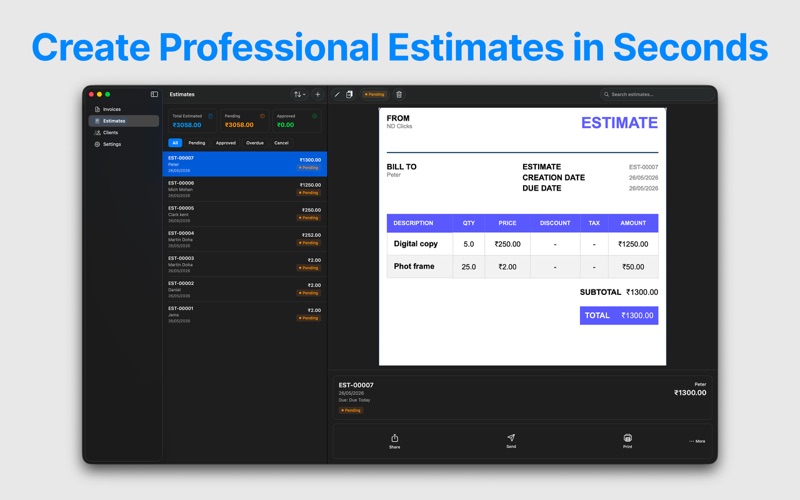Edit estimate using the pencil icon
800x500 pixels.
point(337,94)
